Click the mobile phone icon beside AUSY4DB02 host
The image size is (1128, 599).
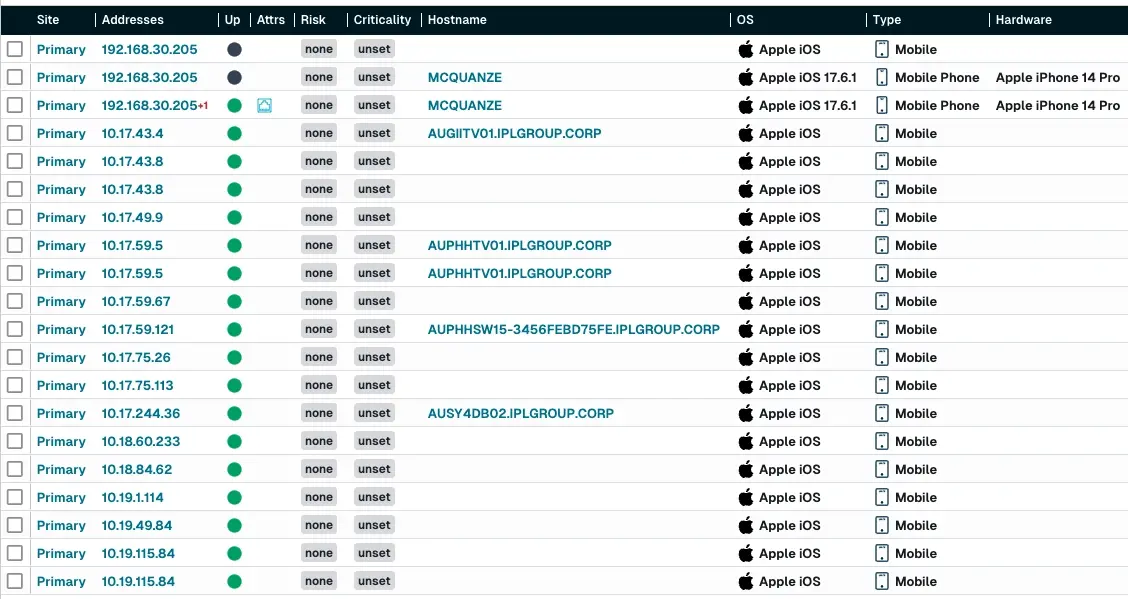[x=882, y=413]
